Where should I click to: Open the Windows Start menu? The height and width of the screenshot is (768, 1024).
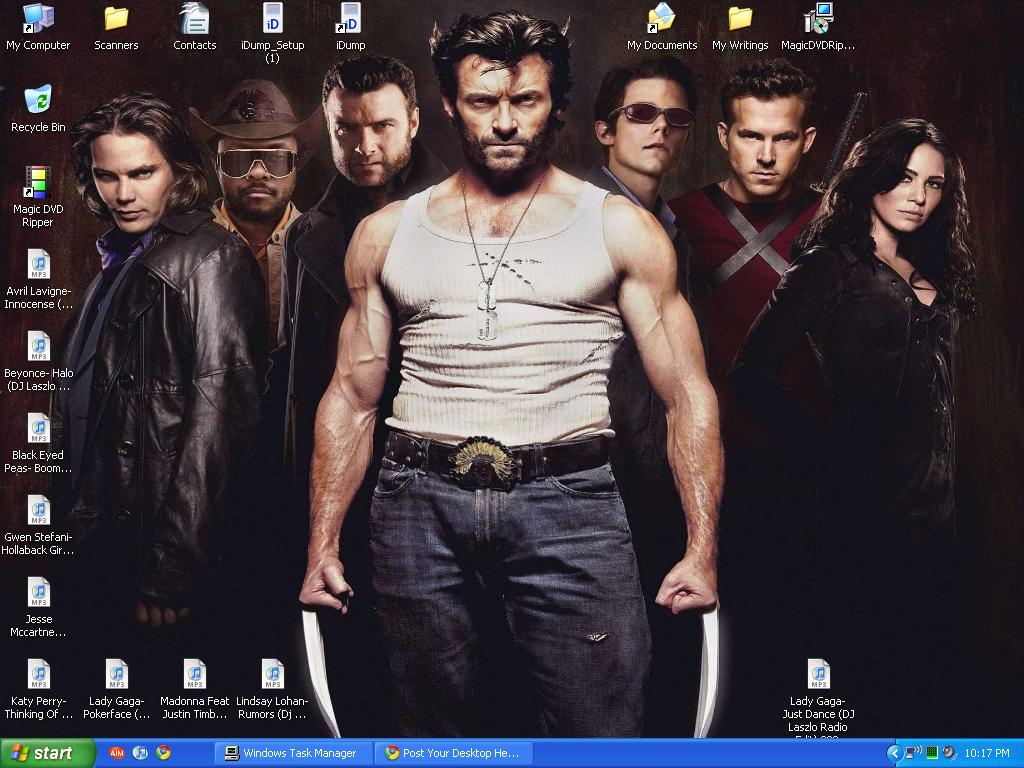(47, 753)
